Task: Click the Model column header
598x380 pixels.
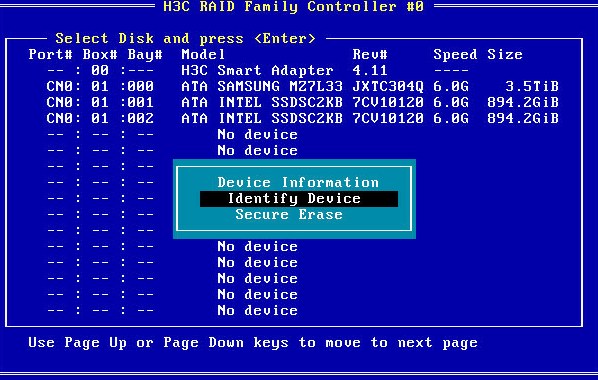Action: [x=203, y=55]
